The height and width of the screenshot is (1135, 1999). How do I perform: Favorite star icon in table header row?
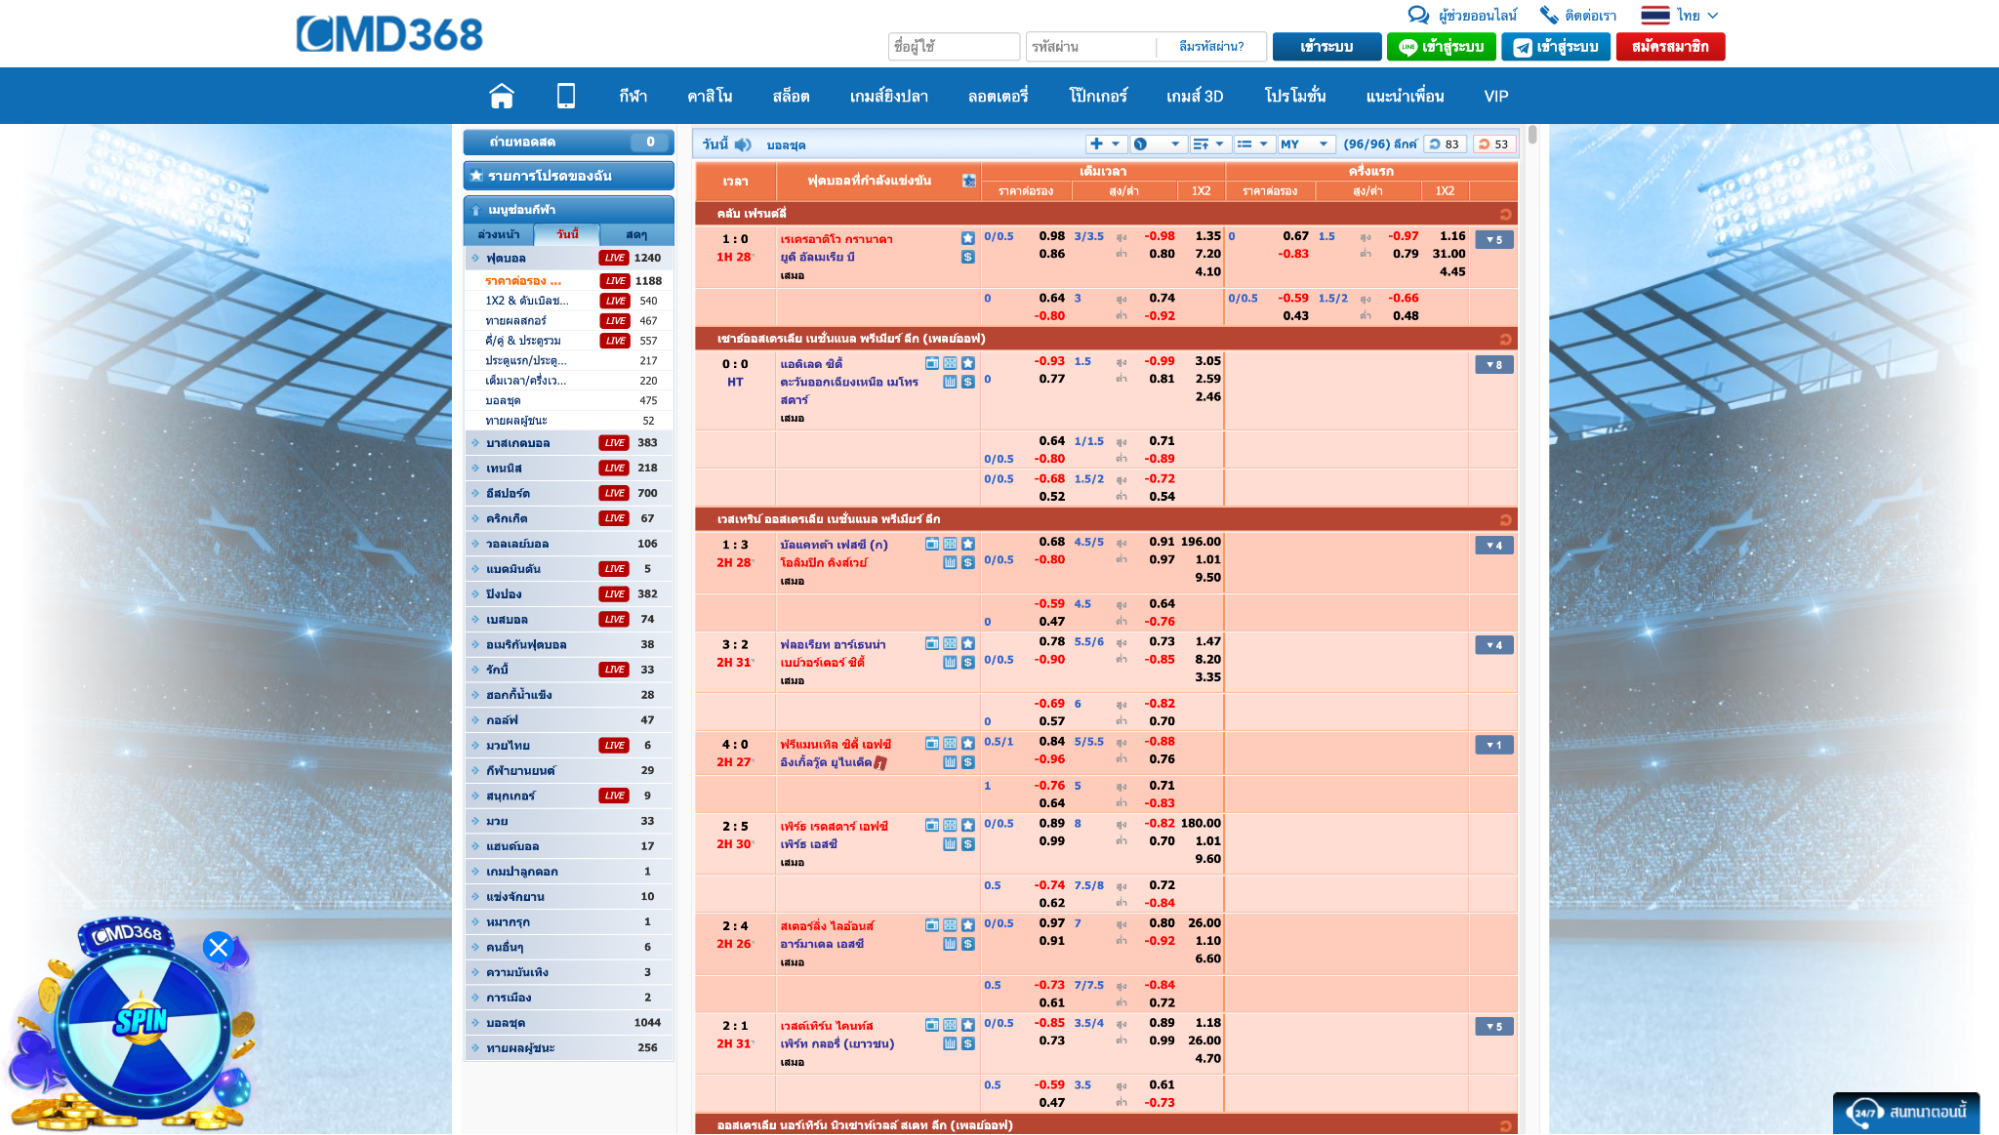click(x=968, y=181)
